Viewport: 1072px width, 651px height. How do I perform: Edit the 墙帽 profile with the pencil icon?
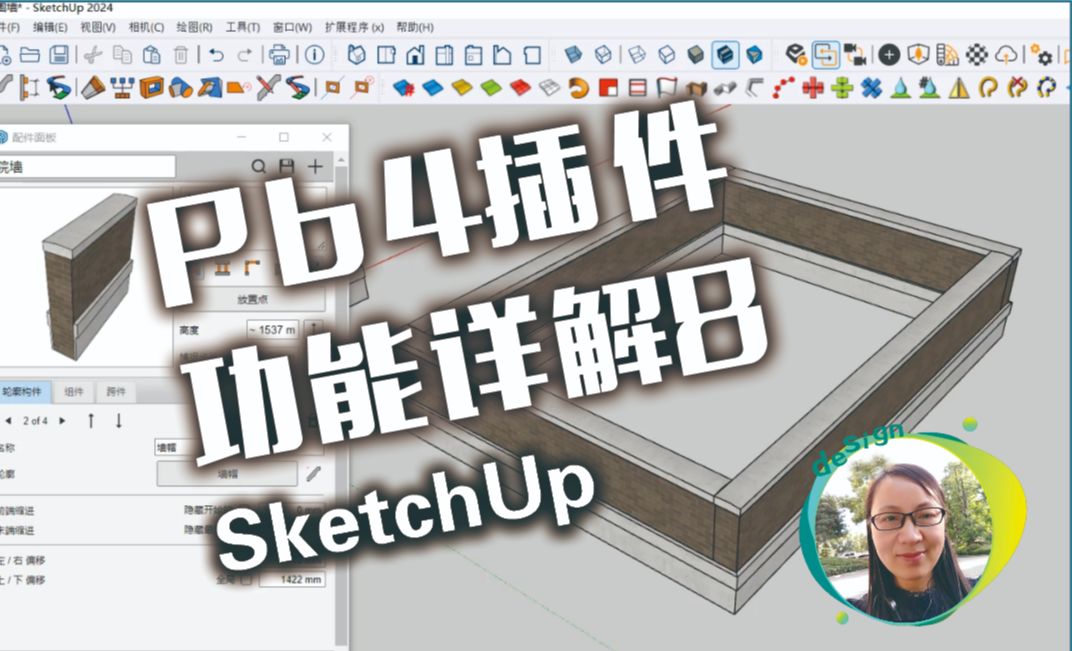[x=314, y=472]
